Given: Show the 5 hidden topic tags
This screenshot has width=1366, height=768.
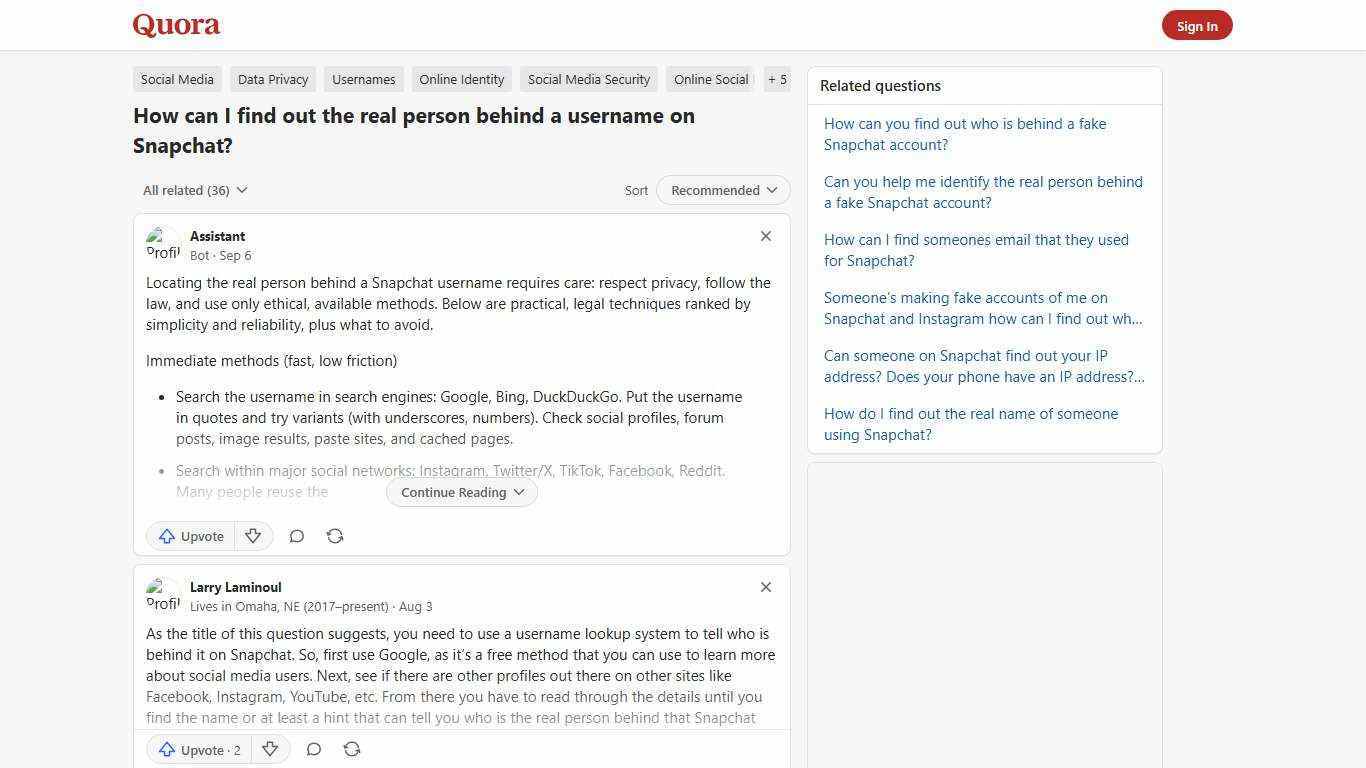Looking at the screenshot, I should pyautogui.click(x=777, y=79).
